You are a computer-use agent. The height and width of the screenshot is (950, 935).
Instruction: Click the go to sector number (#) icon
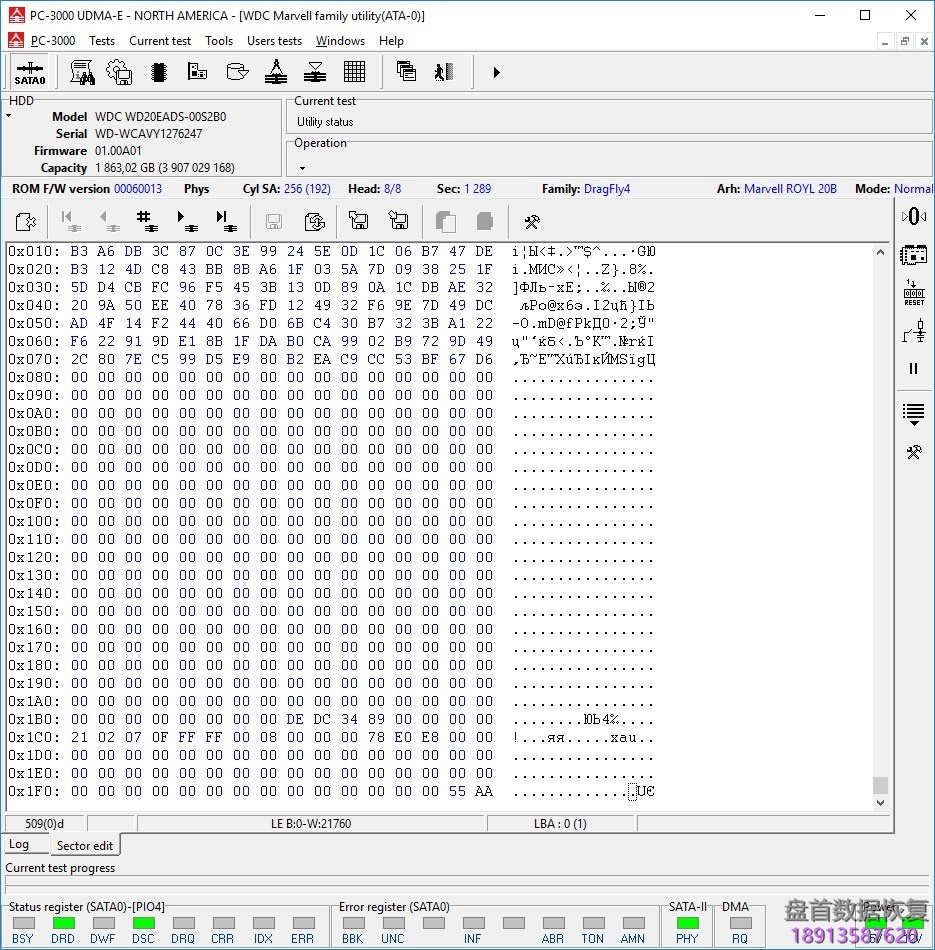click(146, 221)
